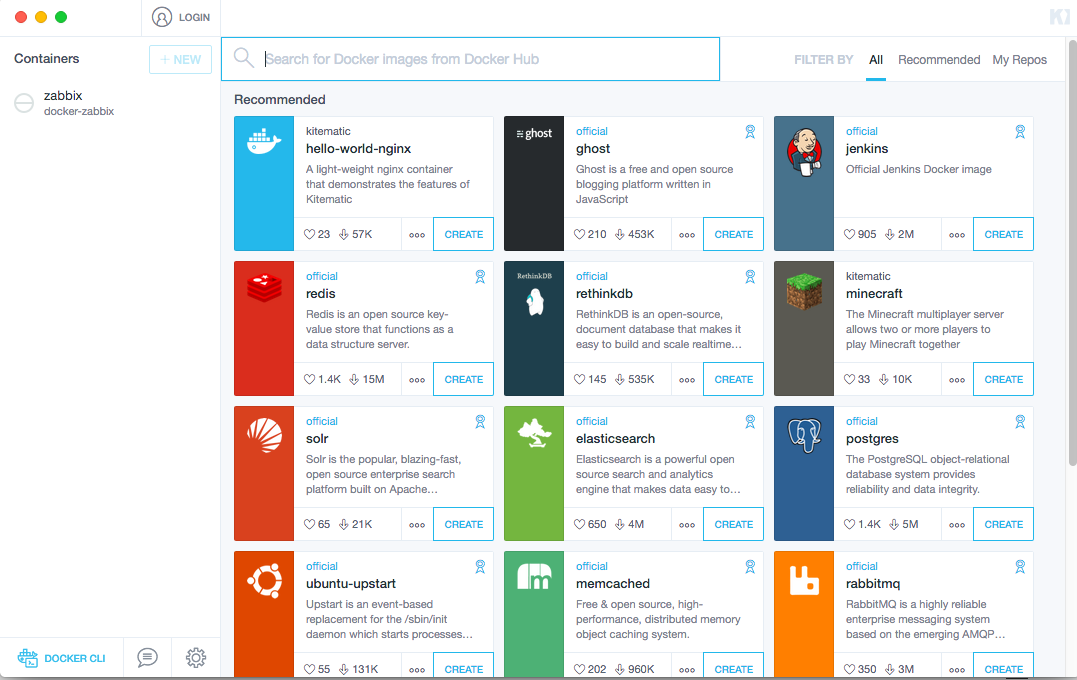Viewport: 1077px width, 680px height.
Task: Switch to the Recommended filter tab
Action: [x=939, y=60]
